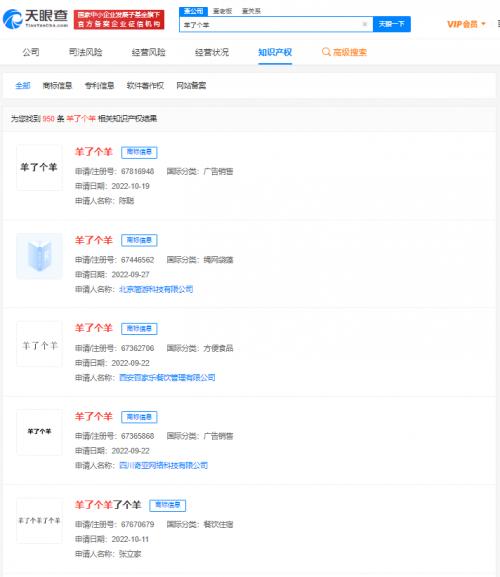Viewport: 500px width, 577px height.
Task: Filter by 商标信息
Action: pyautogui.click(x=57, y=86)
